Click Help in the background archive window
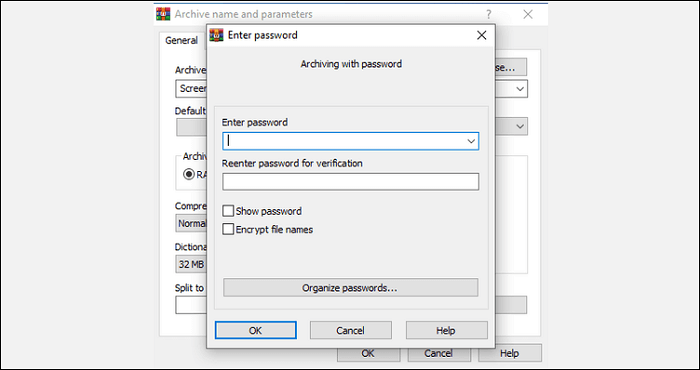700x370 pixels. [x=509, y=353]
